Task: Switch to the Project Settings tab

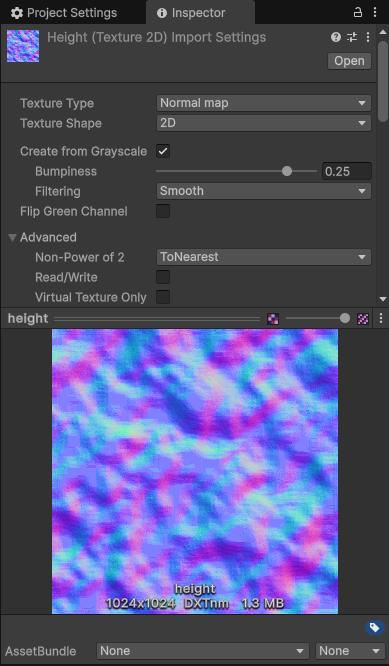Action: (64, 13)
